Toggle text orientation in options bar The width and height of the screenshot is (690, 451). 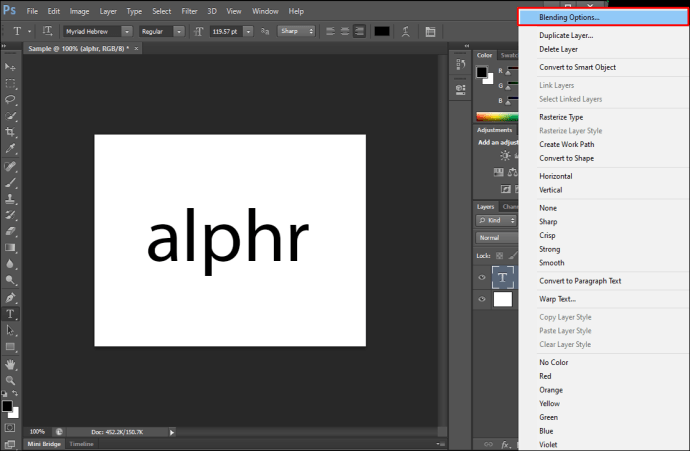click(47, 31)
